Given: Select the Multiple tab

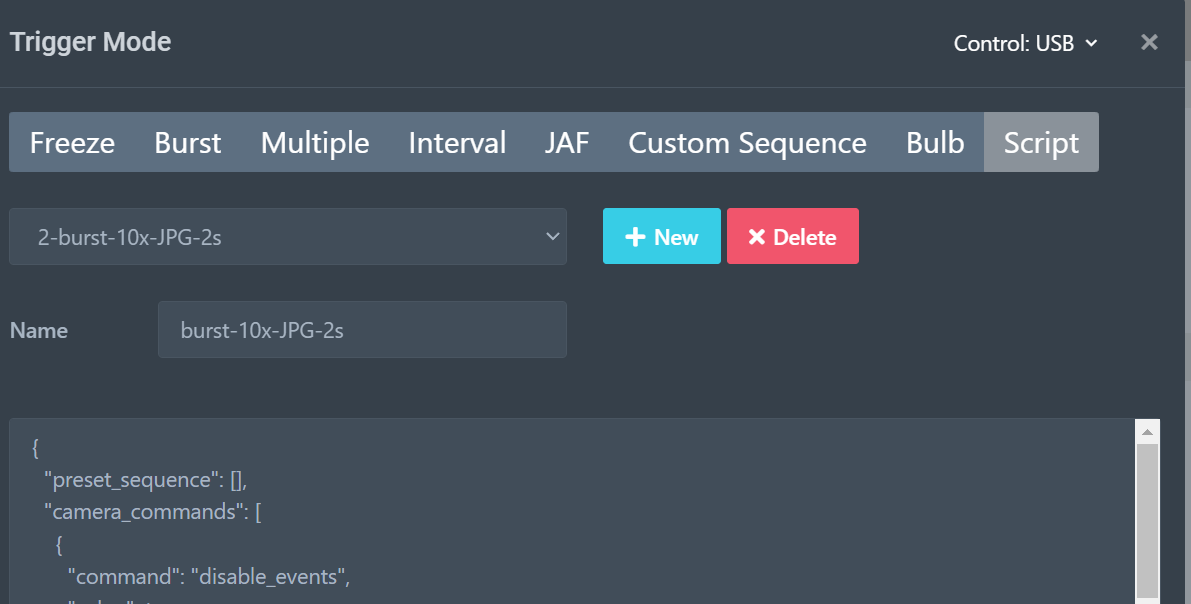Looking at the screenshot, I should (x=315, y=143).
